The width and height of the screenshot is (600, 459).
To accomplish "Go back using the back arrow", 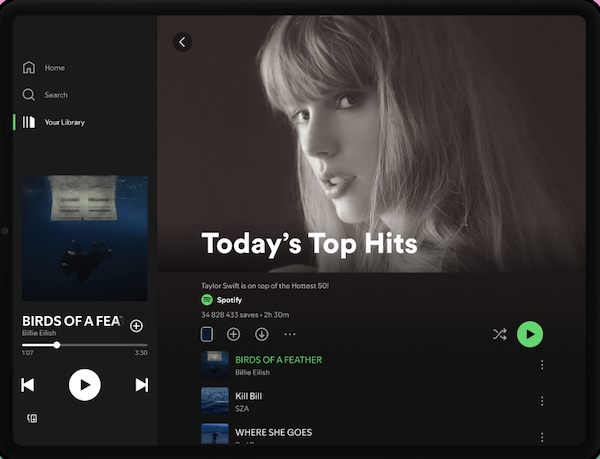I will coord(183,42).
